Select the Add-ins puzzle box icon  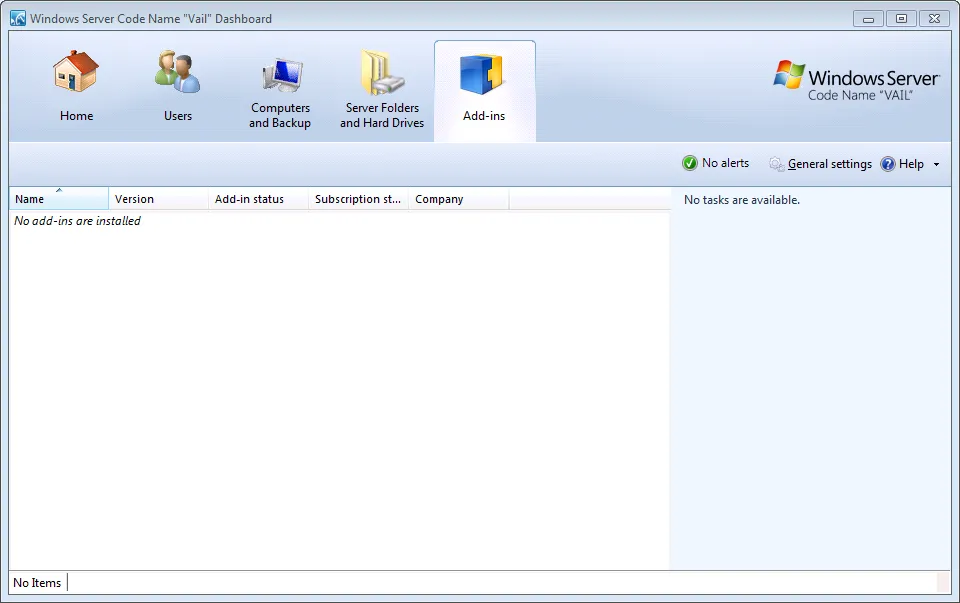[482, 74]
